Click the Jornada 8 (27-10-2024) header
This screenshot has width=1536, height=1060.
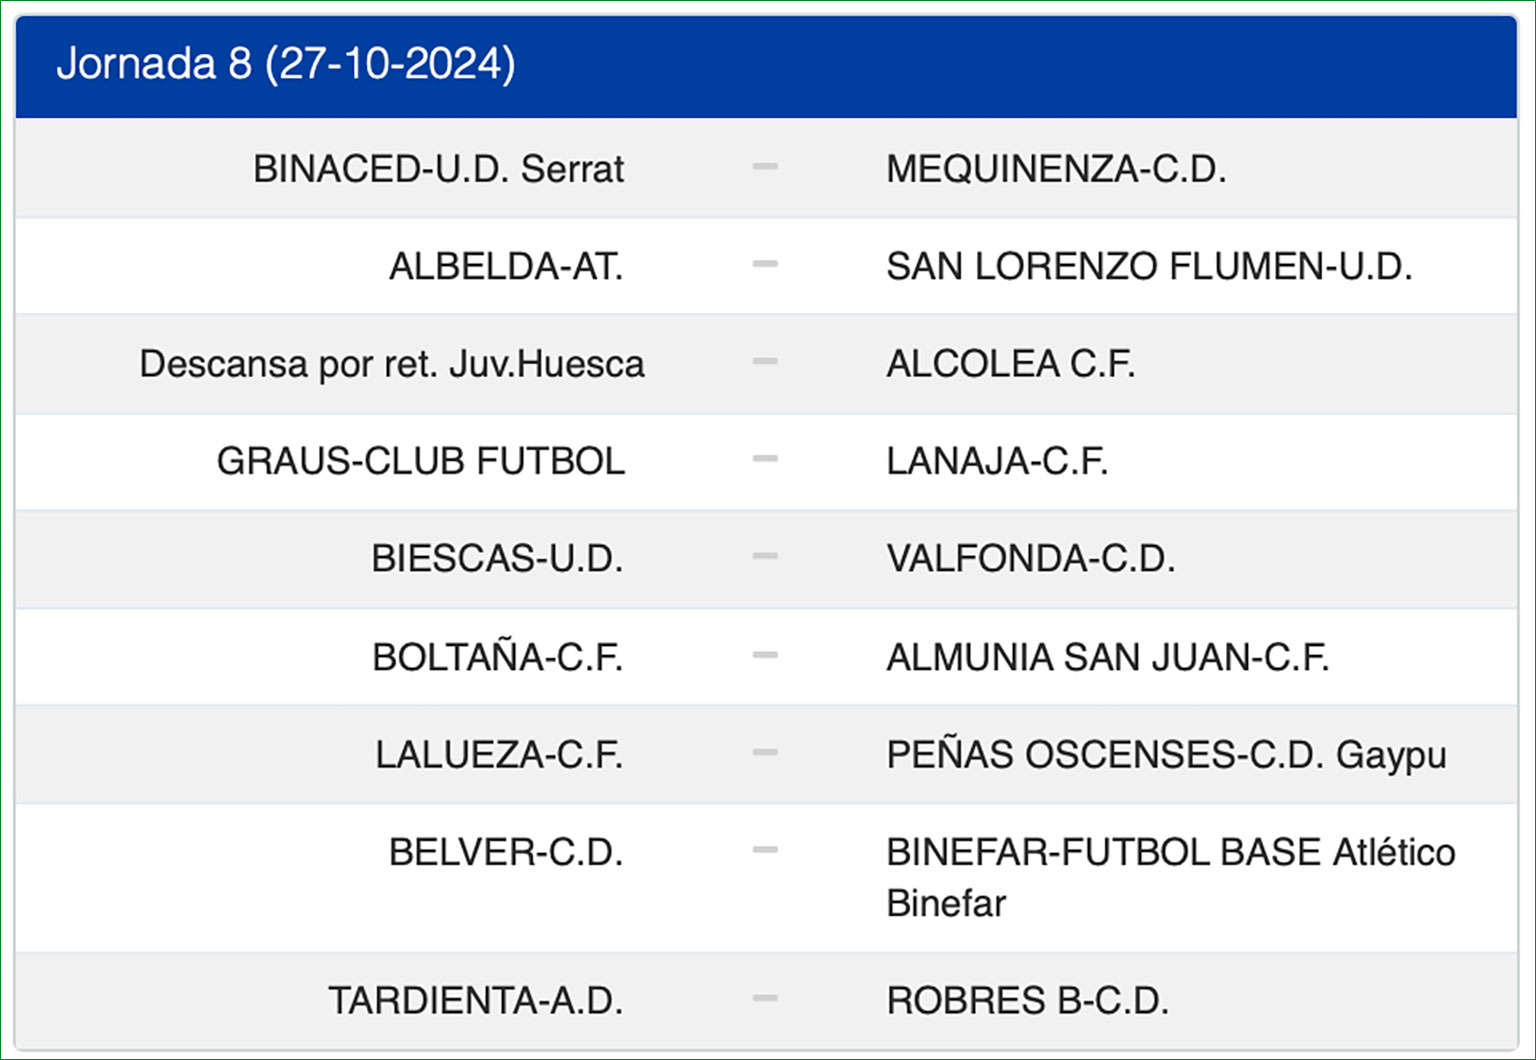(286, 64)
